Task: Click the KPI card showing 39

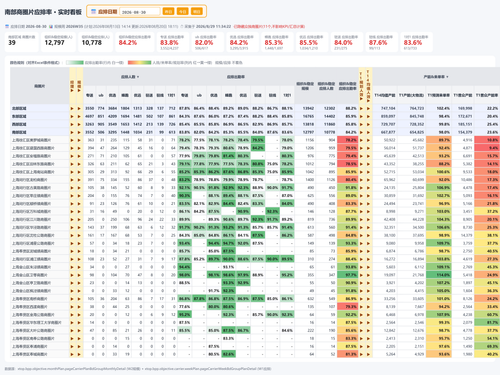Action: pyautogui.click(x=22, y=42)
